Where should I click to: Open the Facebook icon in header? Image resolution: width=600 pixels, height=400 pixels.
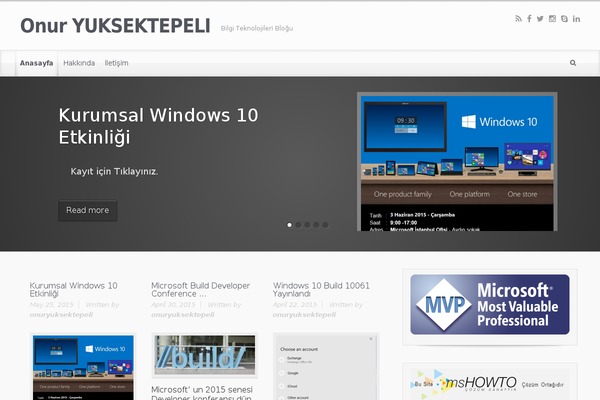529,18
